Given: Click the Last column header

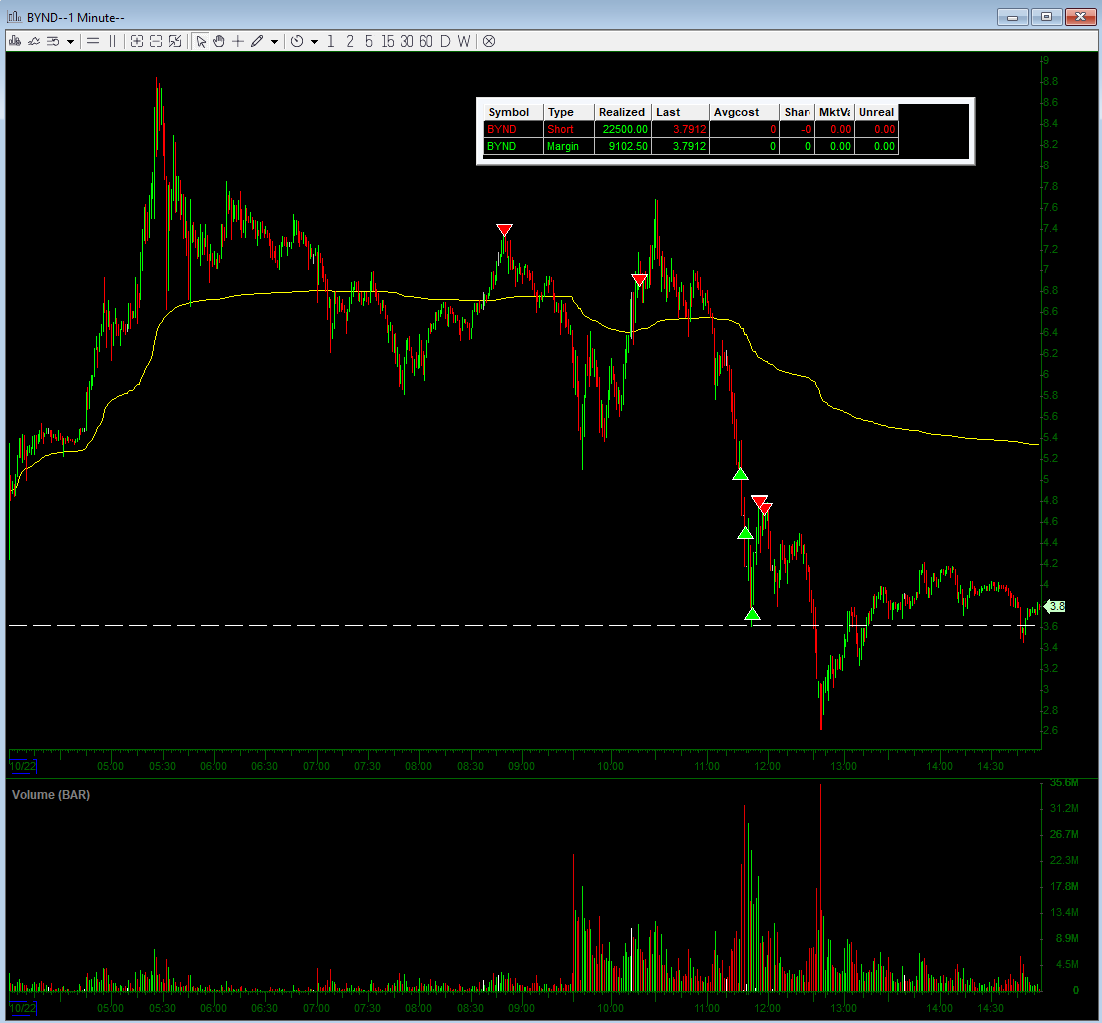Looking at the screenshot, I should 680,112.
